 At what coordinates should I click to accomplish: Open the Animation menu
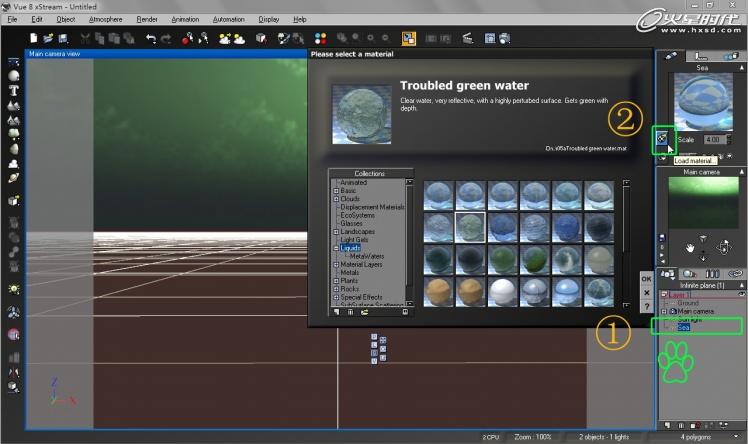coord(185,20)
